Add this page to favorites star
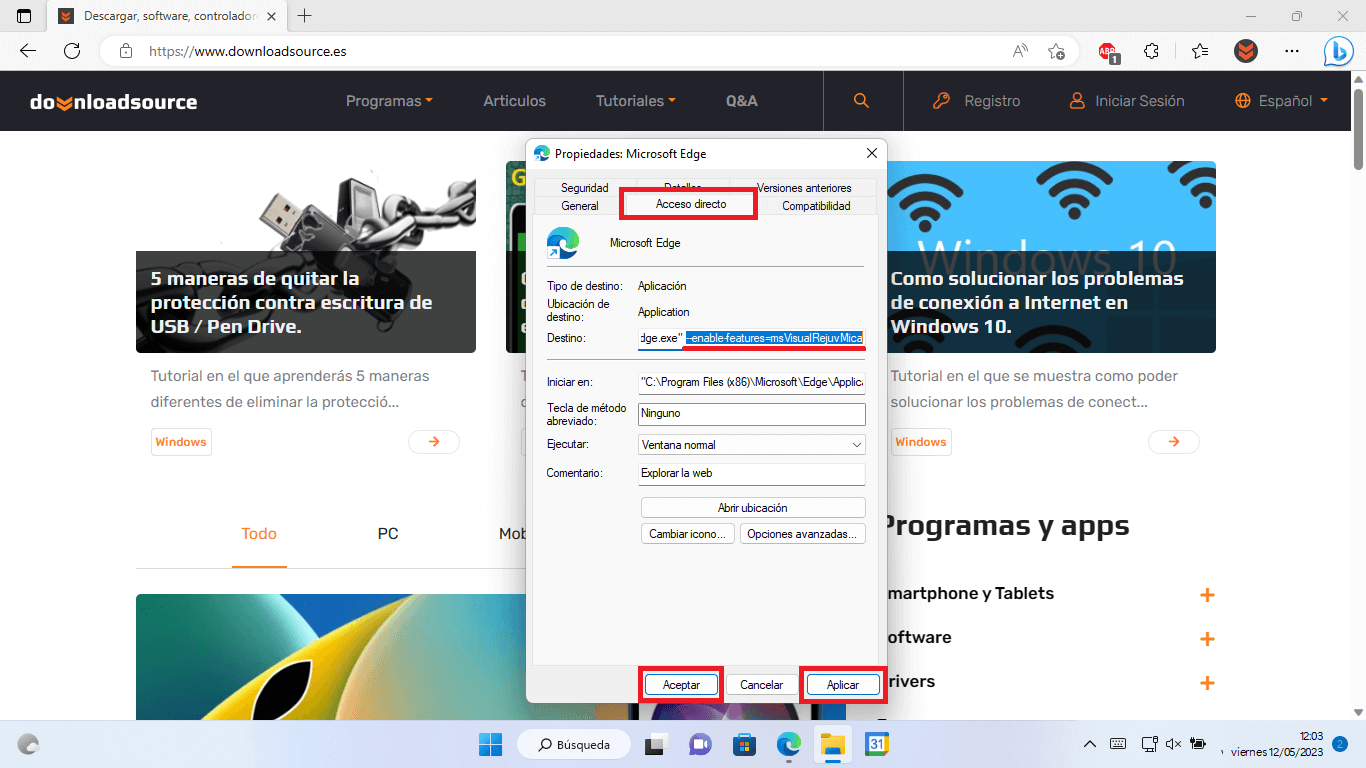This screenshot has width=1366, height=768. (1056, 51)
